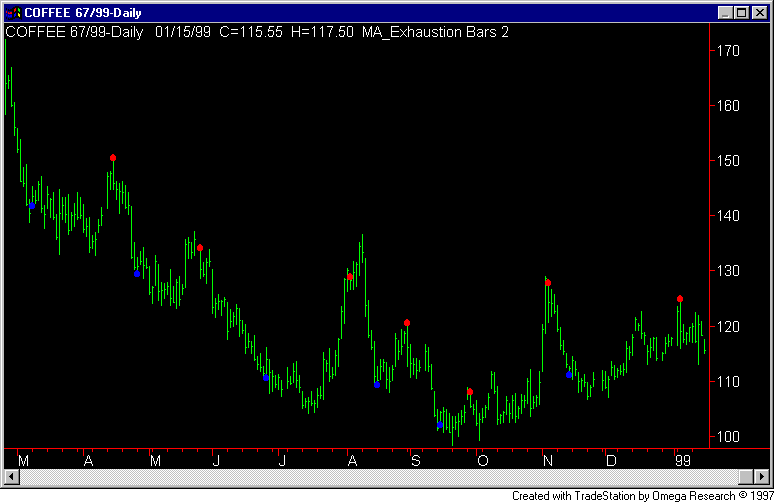Click the MA_Exhaustion Bars 2 indicator label

pyautogui.click(x=435, y=32)
